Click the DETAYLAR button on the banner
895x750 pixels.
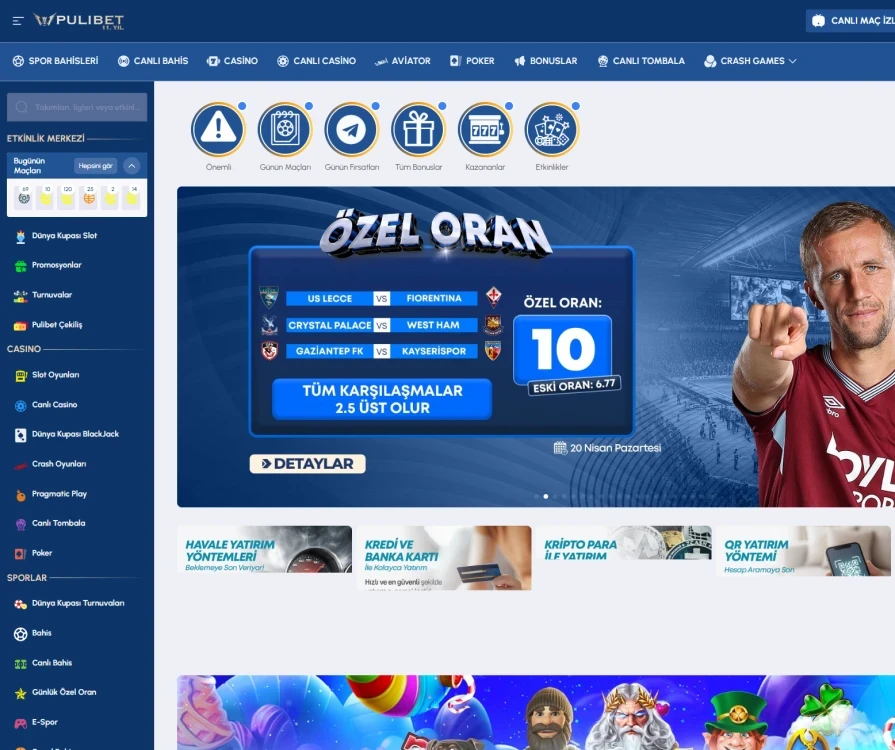point(308,464)
